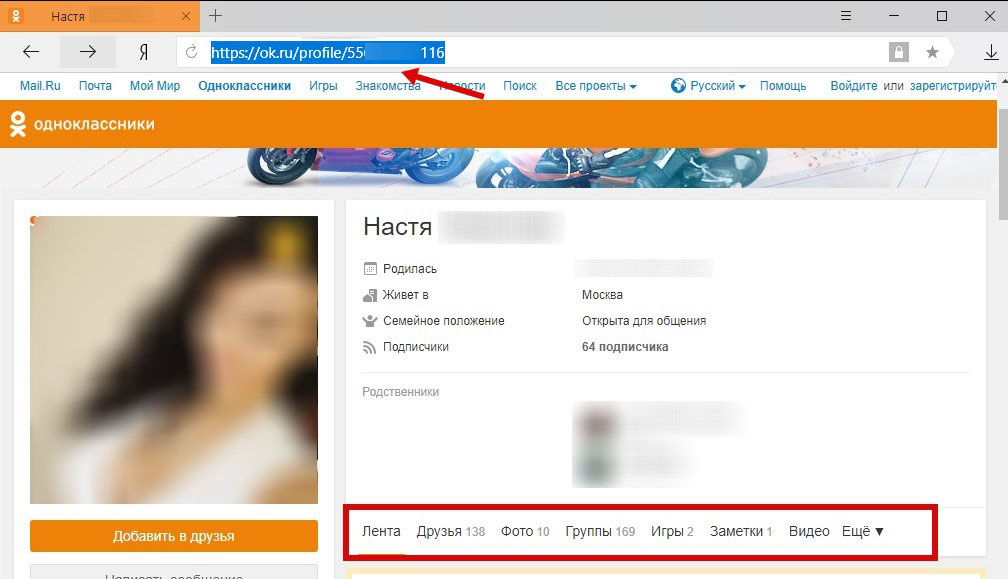
Task: Open the Yandex home button
Action: (x=144, y=53)
